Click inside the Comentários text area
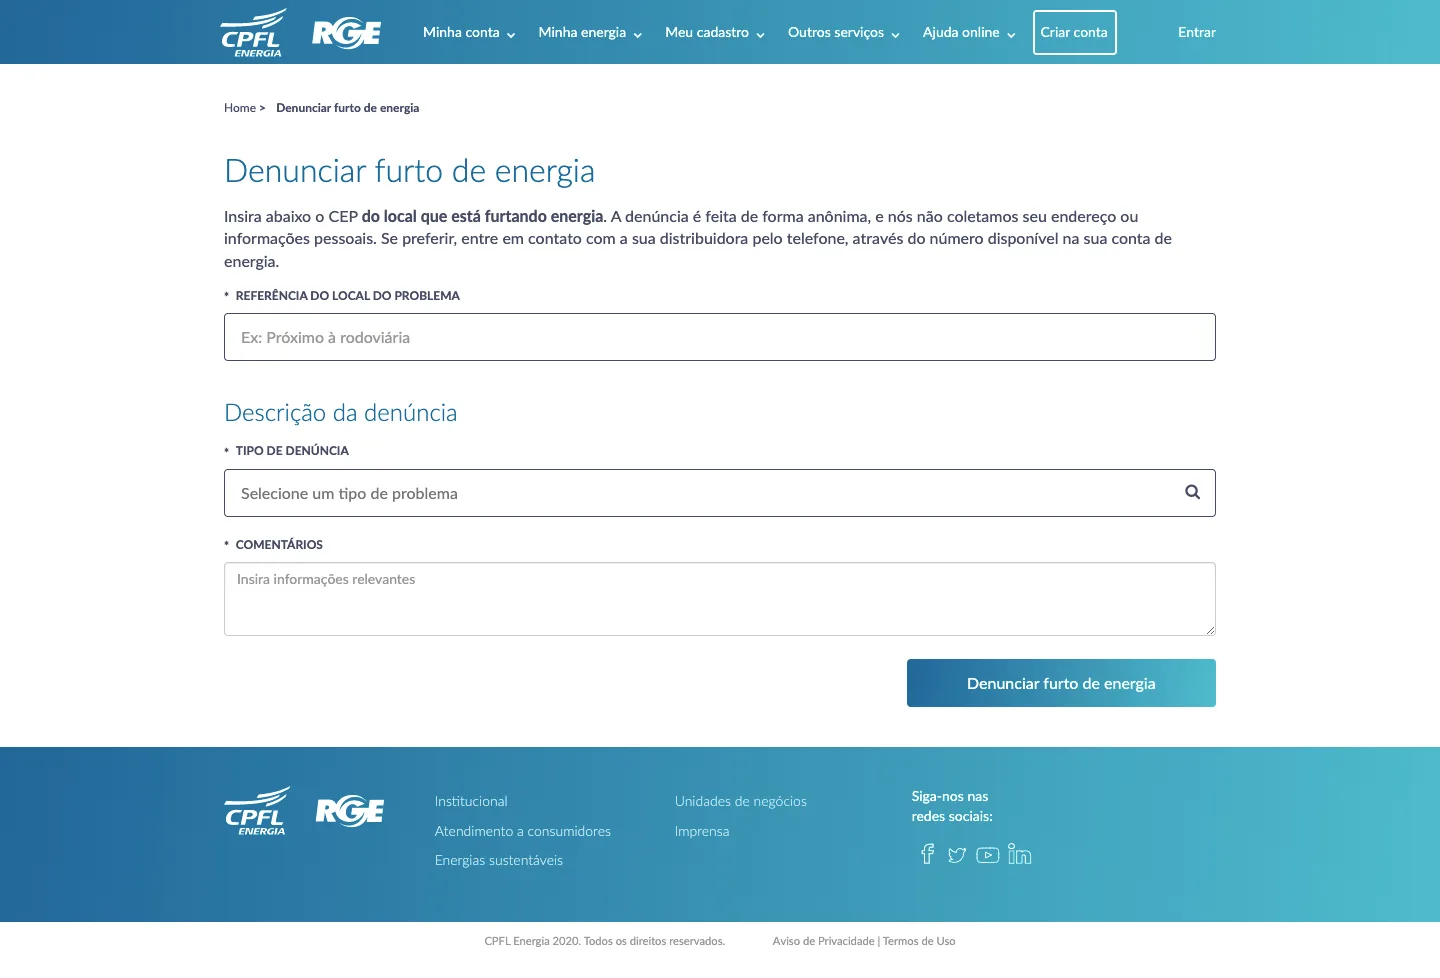1440x978 pixels. [x=720, y=599]
